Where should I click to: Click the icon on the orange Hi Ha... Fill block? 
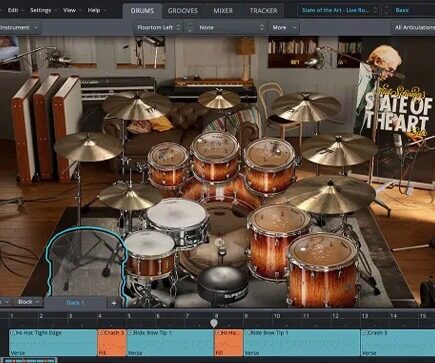click(219, 333)
